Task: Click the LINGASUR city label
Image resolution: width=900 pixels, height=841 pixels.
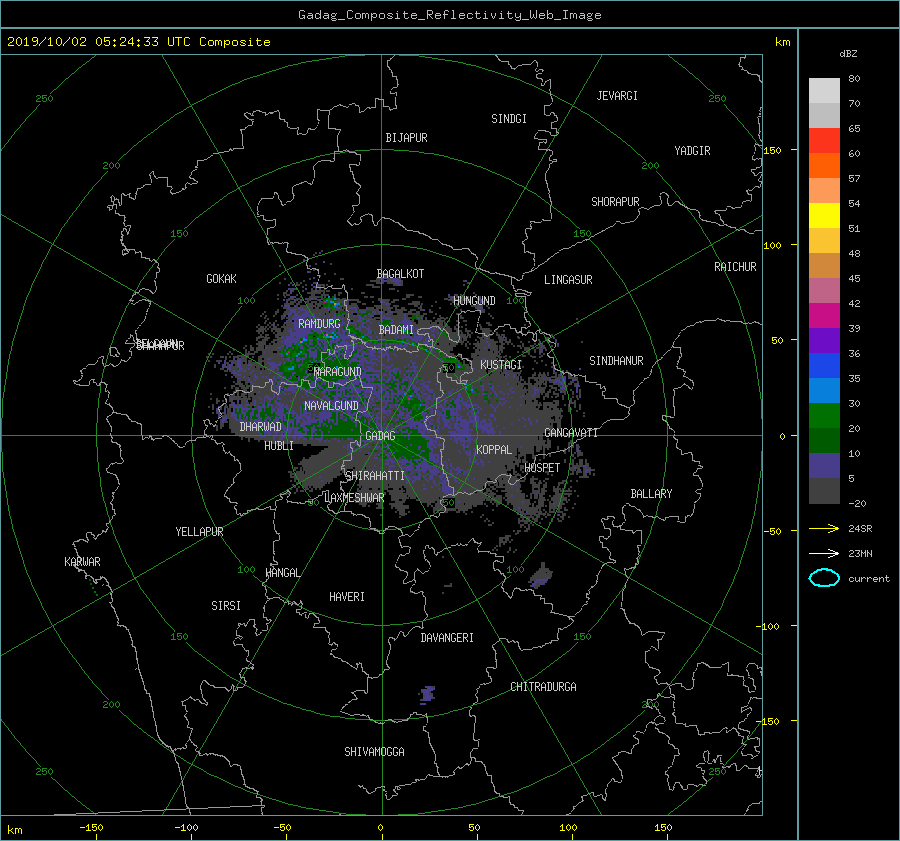Action: [568, 280]
